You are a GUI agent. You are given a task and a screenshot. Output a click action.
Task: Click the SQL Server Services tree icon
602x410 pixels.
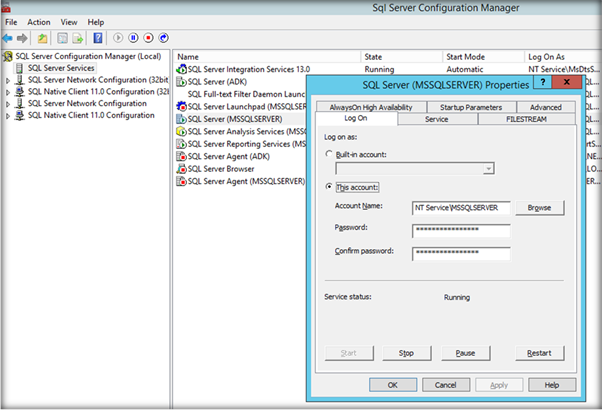point(19,68)
